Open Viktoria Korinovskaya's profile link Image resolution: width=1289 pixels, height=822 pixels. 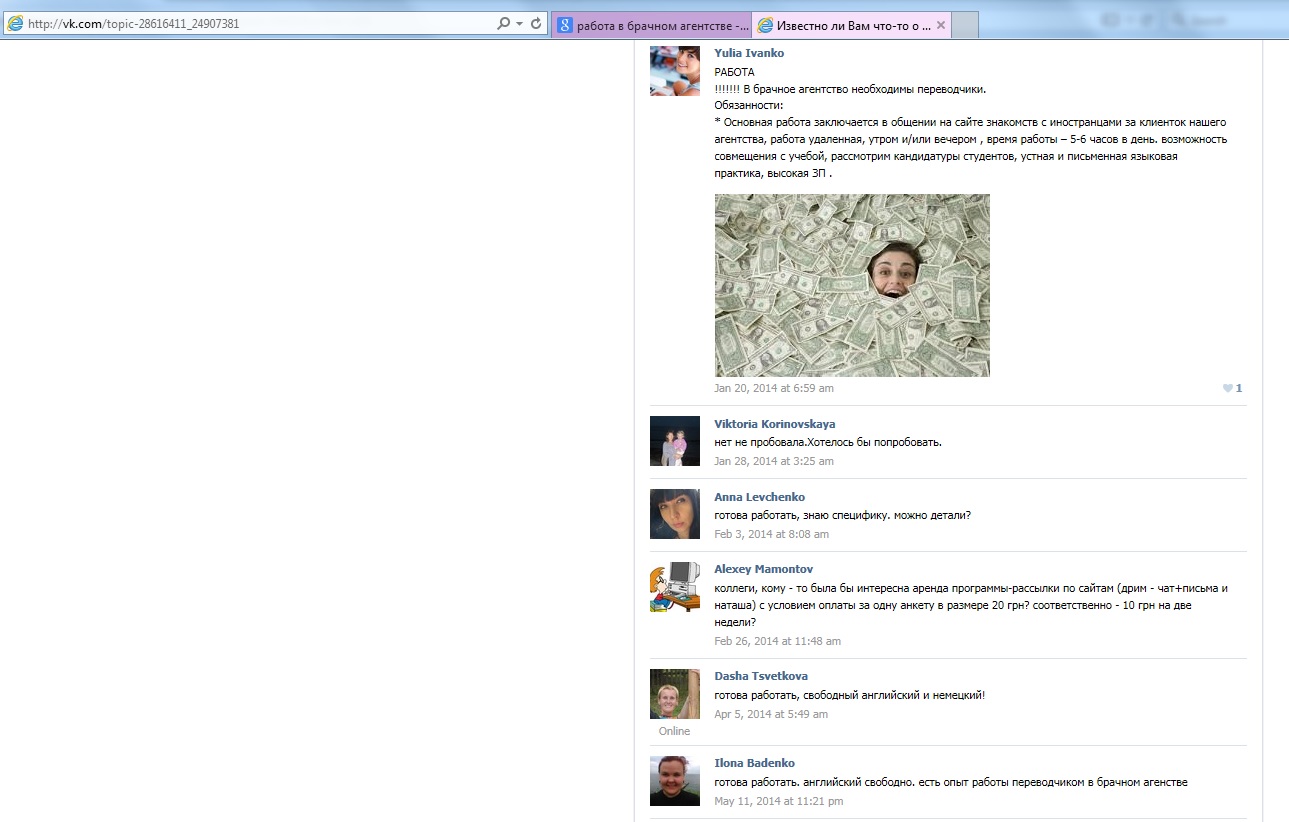(775, 424)
